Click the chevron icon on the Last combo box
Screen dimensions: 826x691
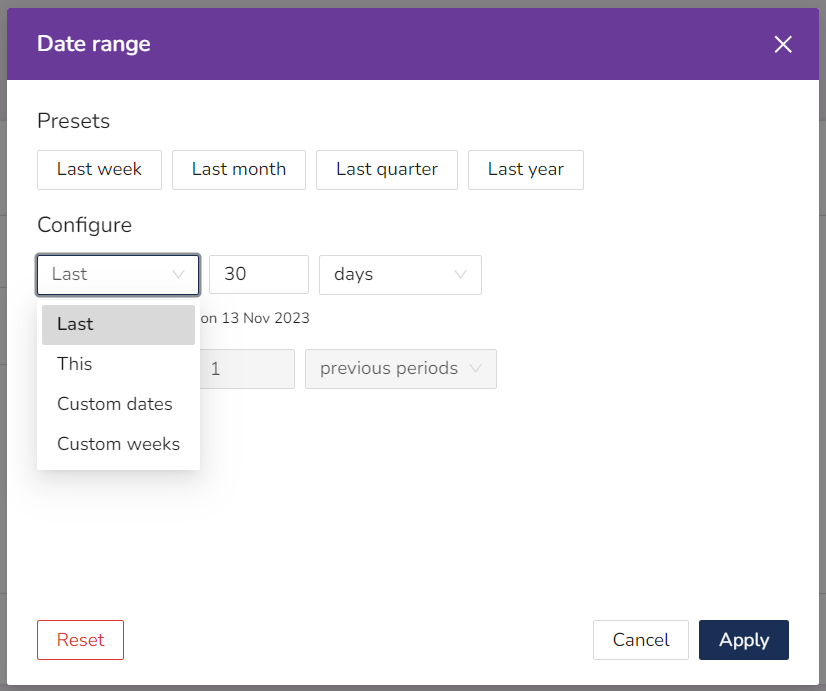click(x=180, y=274)
